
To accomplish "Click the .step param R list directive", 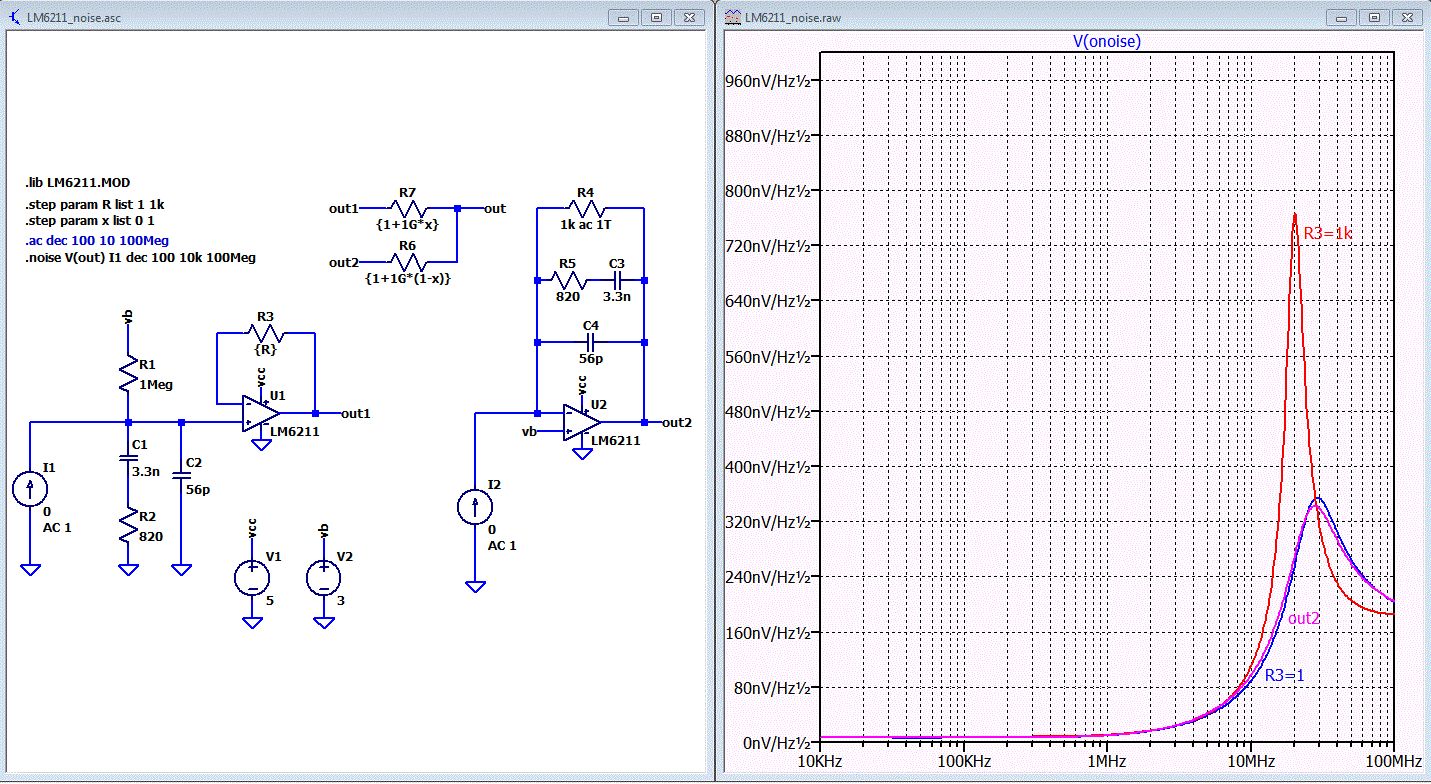I will pos(96,205).
